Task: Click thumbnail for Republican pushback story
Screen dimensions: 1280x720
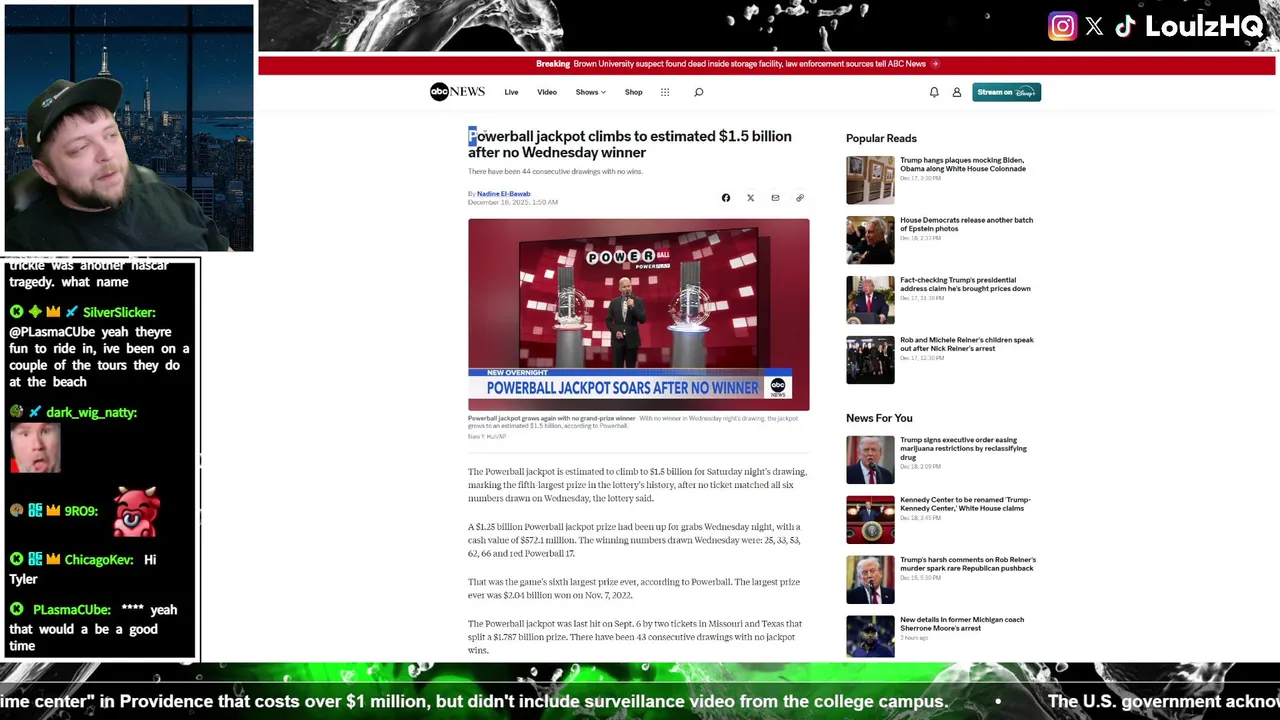Action: (870, 580)
